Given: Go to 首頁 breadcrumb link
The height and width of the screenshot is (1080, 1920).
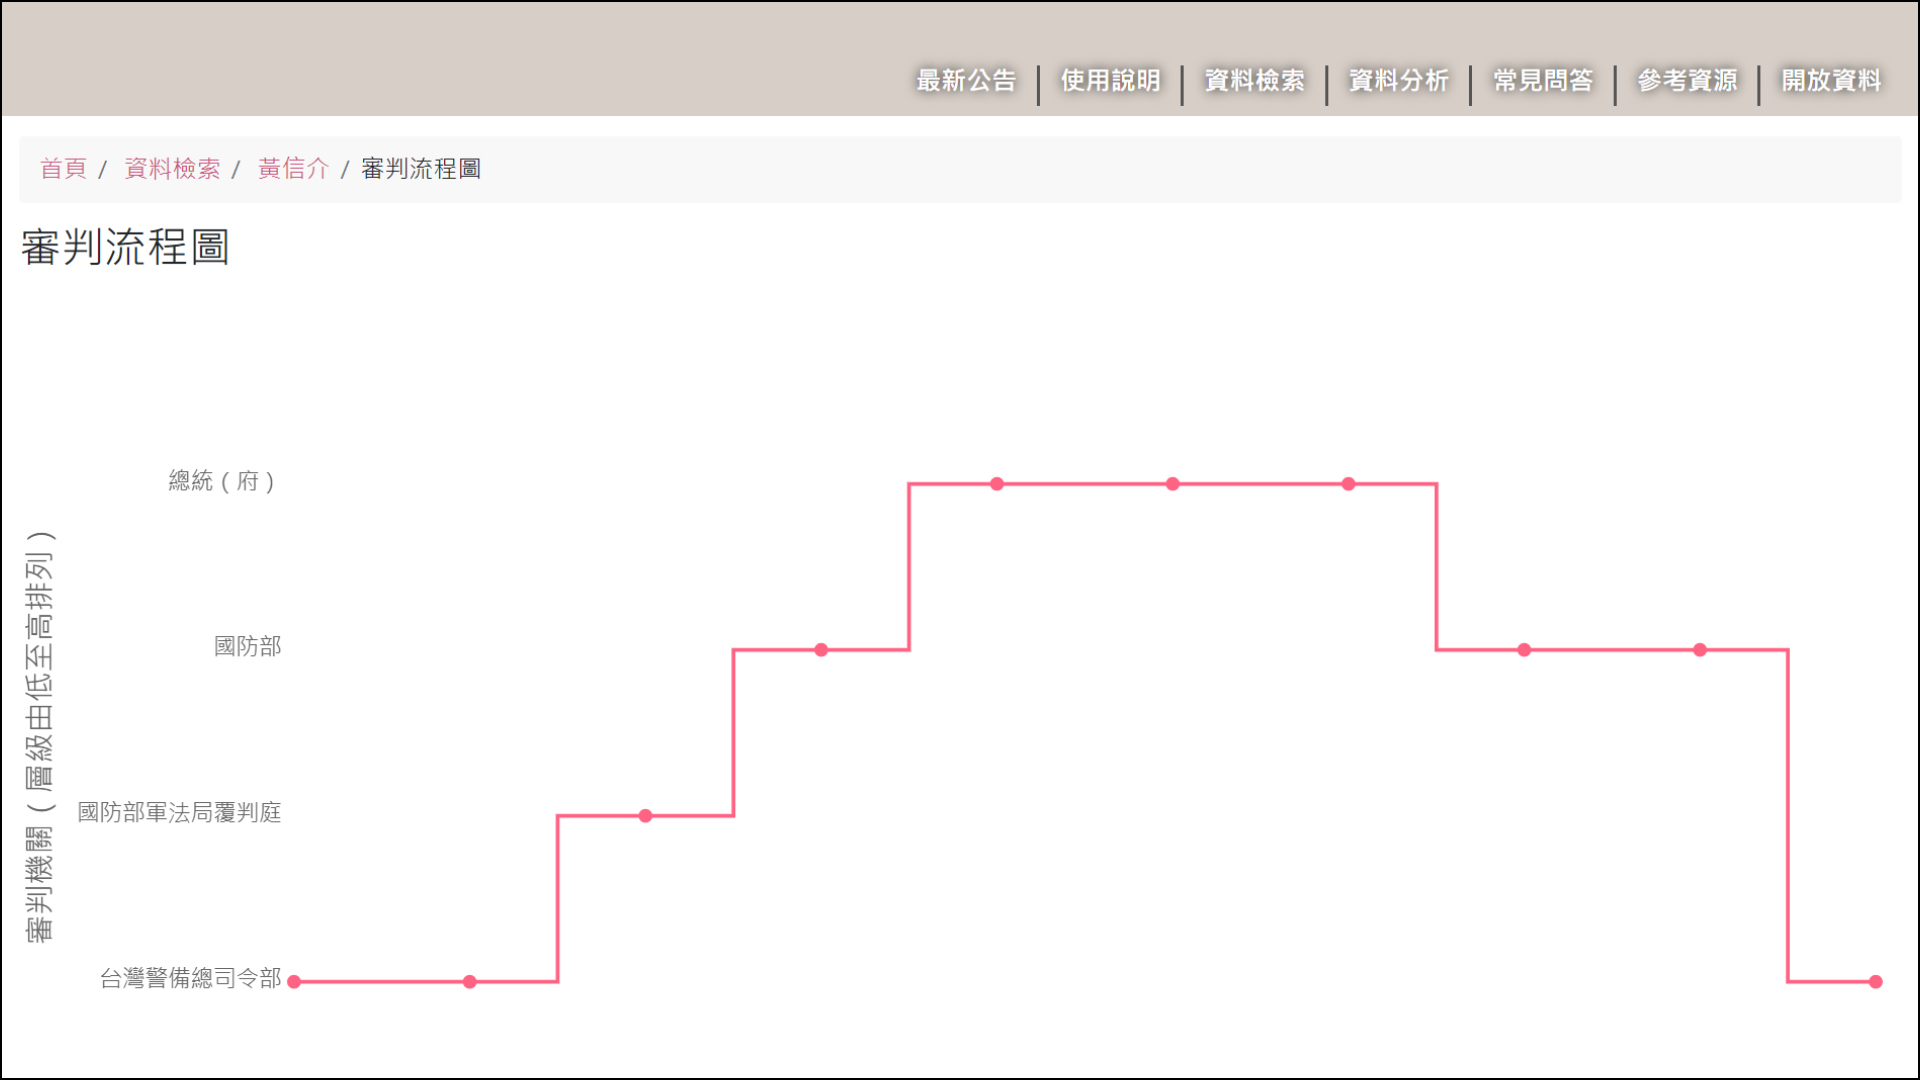Looking at the screenshot, I should click(x=63, y=169).
